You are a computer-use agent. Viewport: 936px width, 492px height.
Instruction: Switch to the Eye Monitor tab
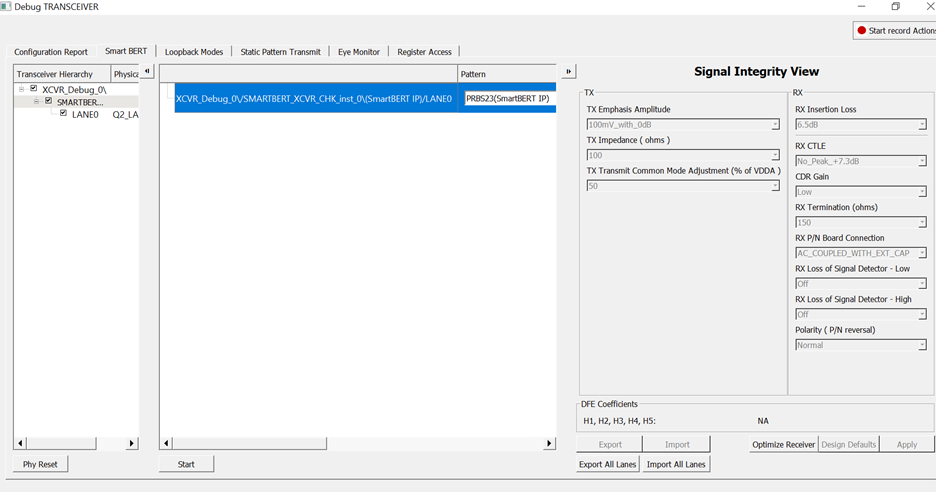(x=358, y=52)
